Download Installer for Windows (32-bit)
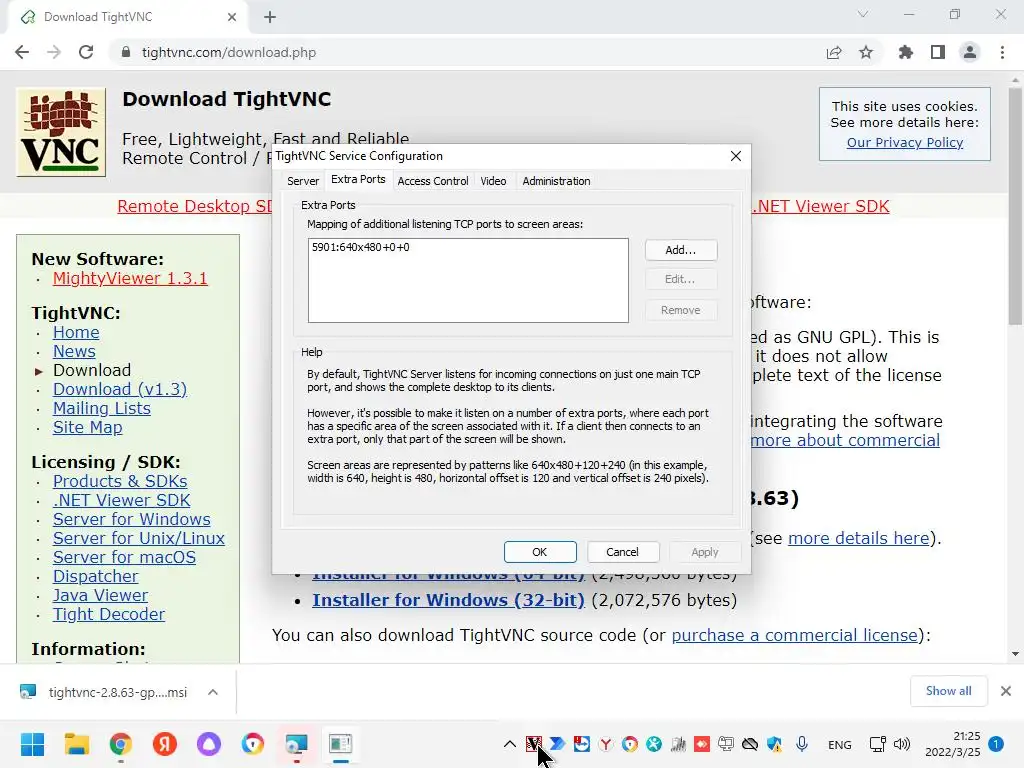 coord(448,600)
